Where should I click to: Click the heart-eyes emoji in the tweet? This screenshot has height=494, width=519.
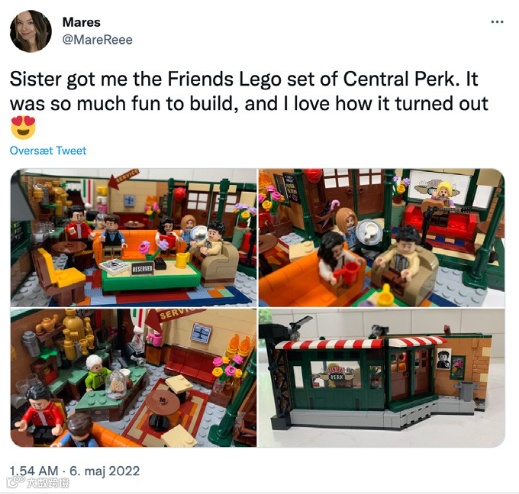point(23,127)
